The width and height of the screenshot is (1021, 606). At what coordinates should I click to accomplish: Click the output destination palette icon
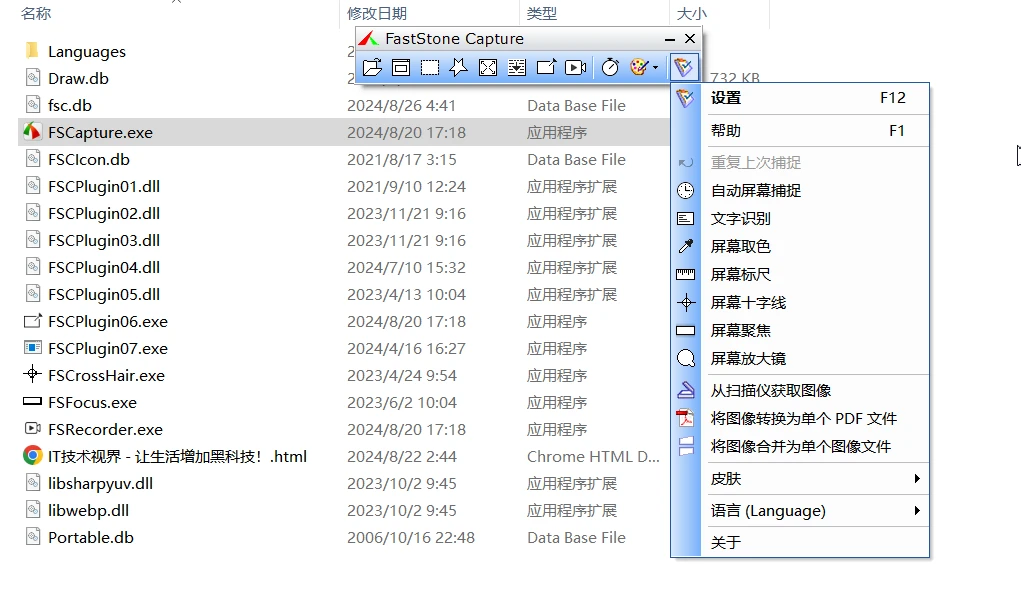pos(639,67)
